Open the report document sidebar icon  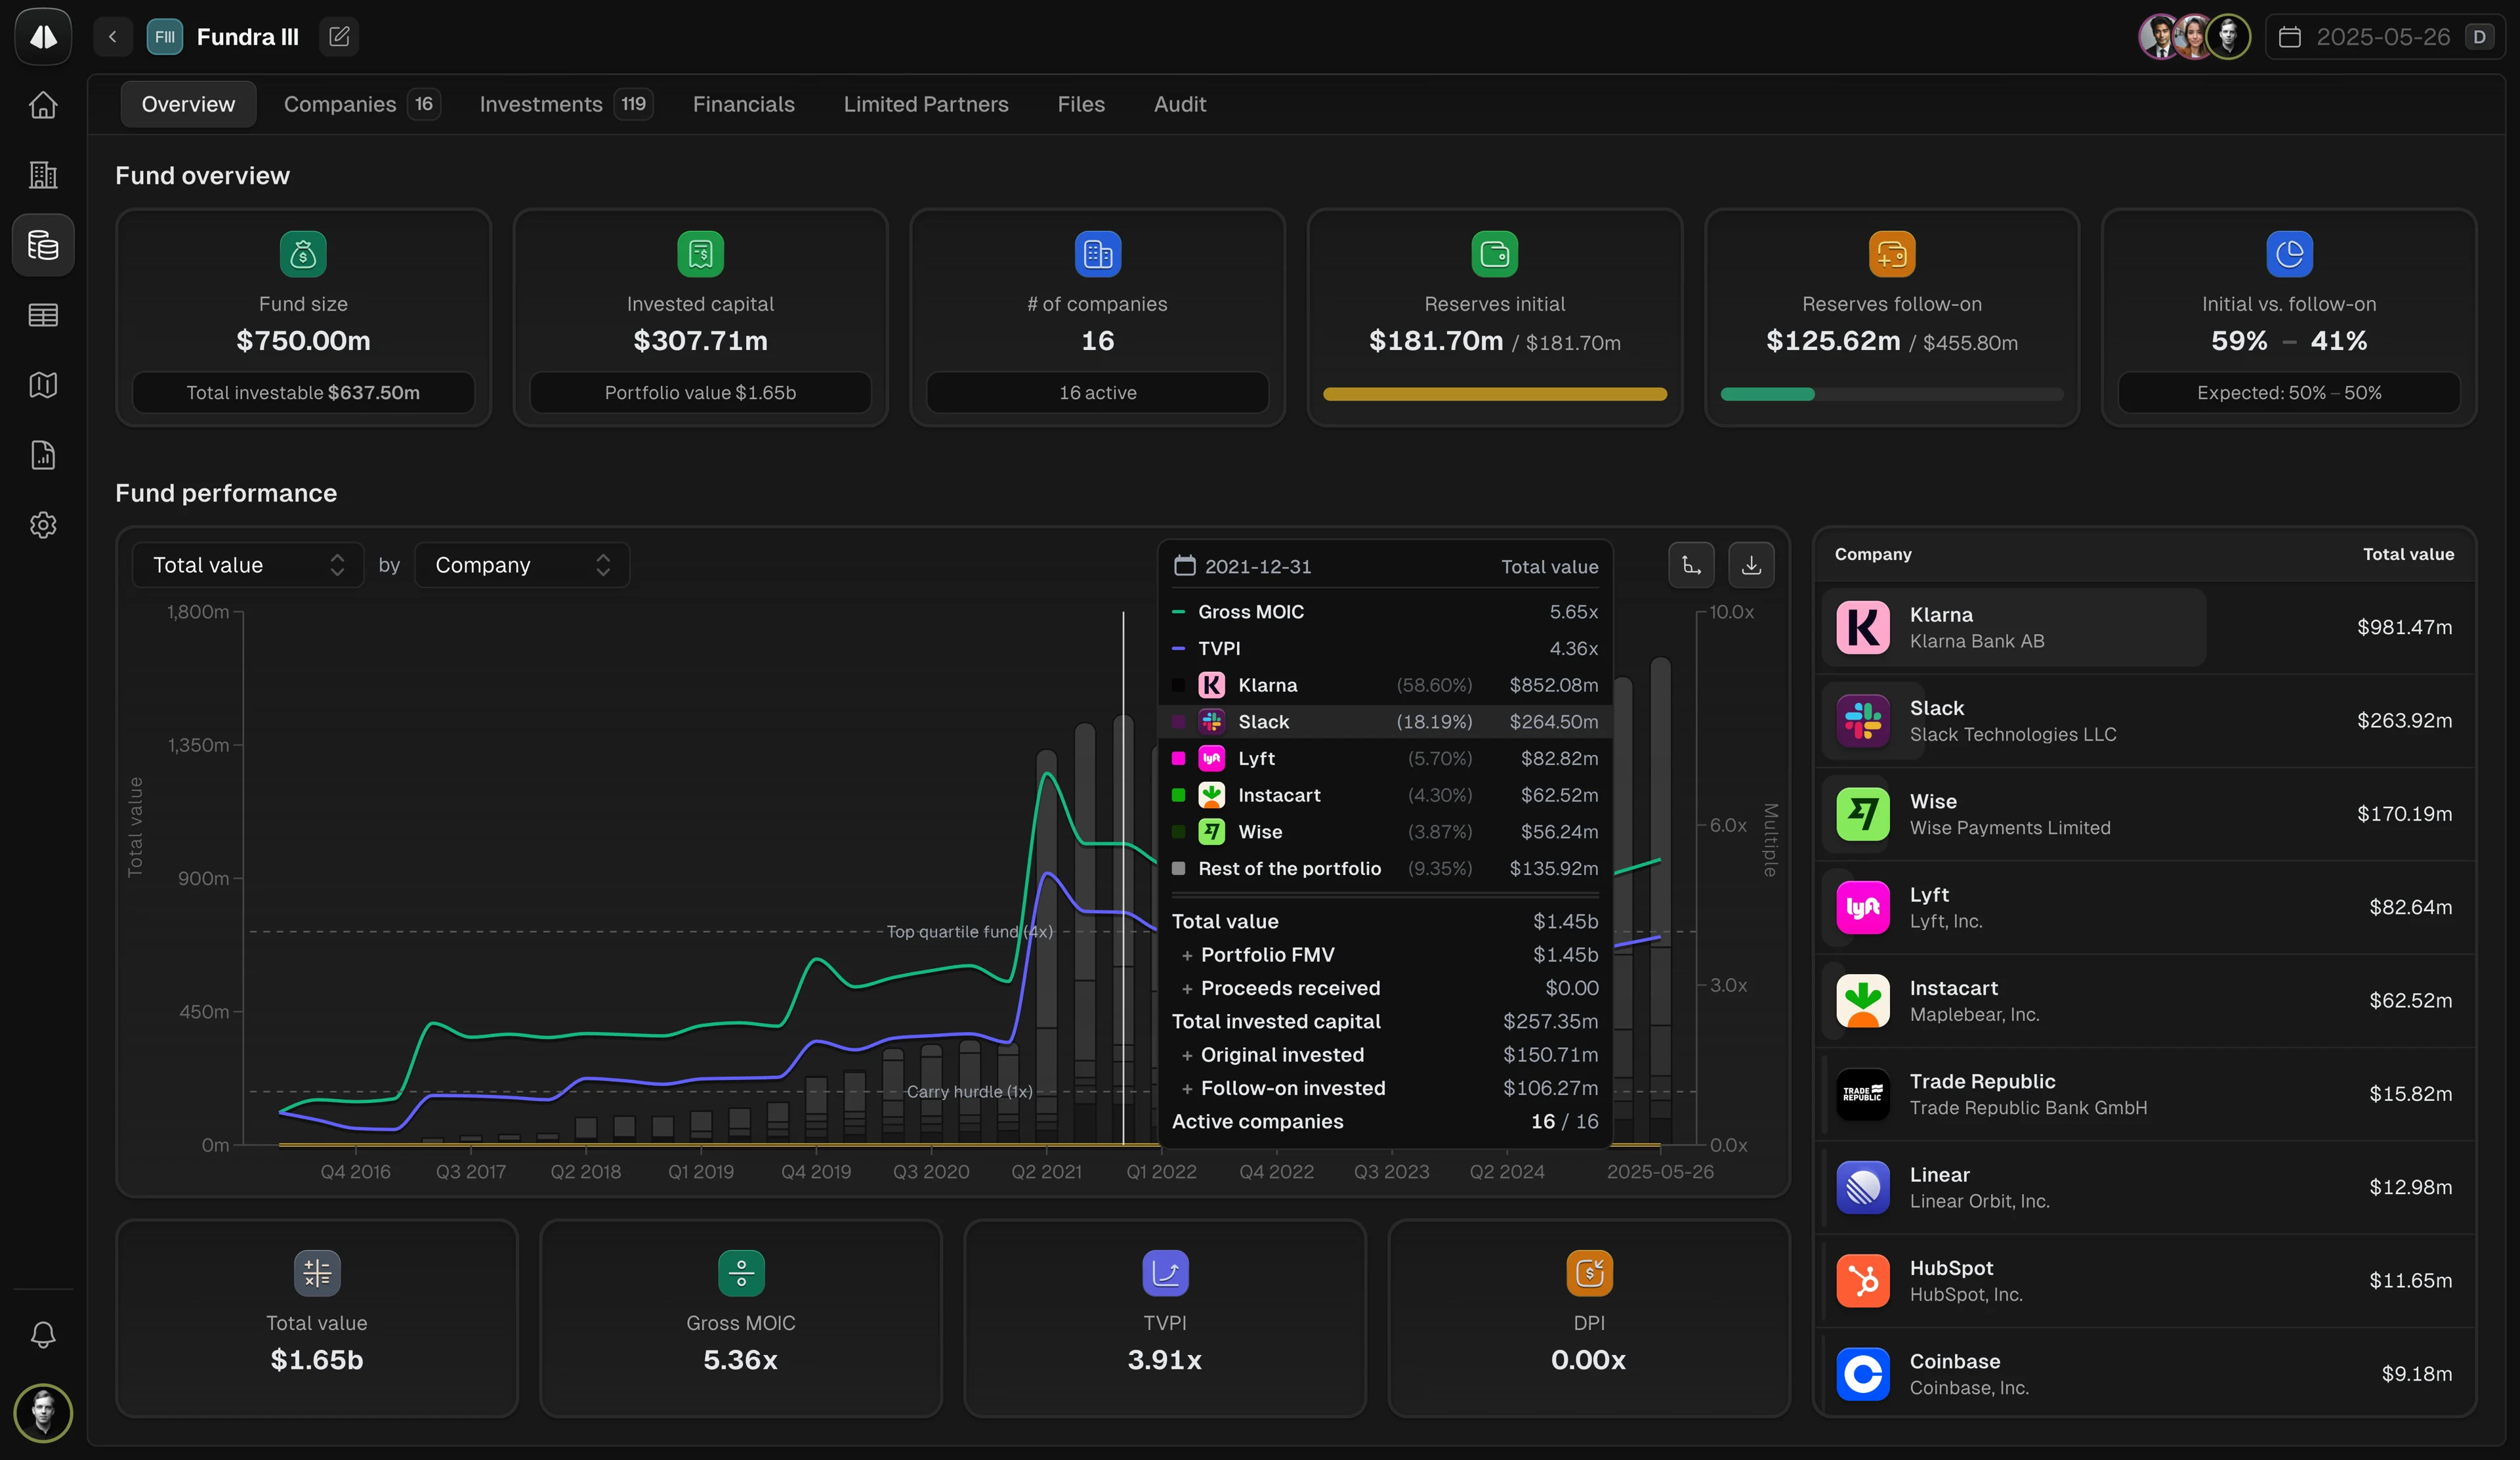coord(43,455)
